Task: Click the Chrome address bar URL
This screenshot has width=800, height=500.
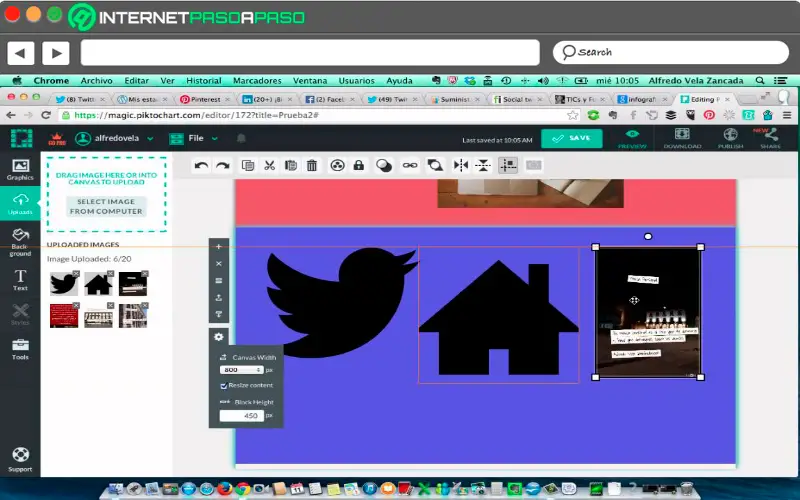Action: 196,115
